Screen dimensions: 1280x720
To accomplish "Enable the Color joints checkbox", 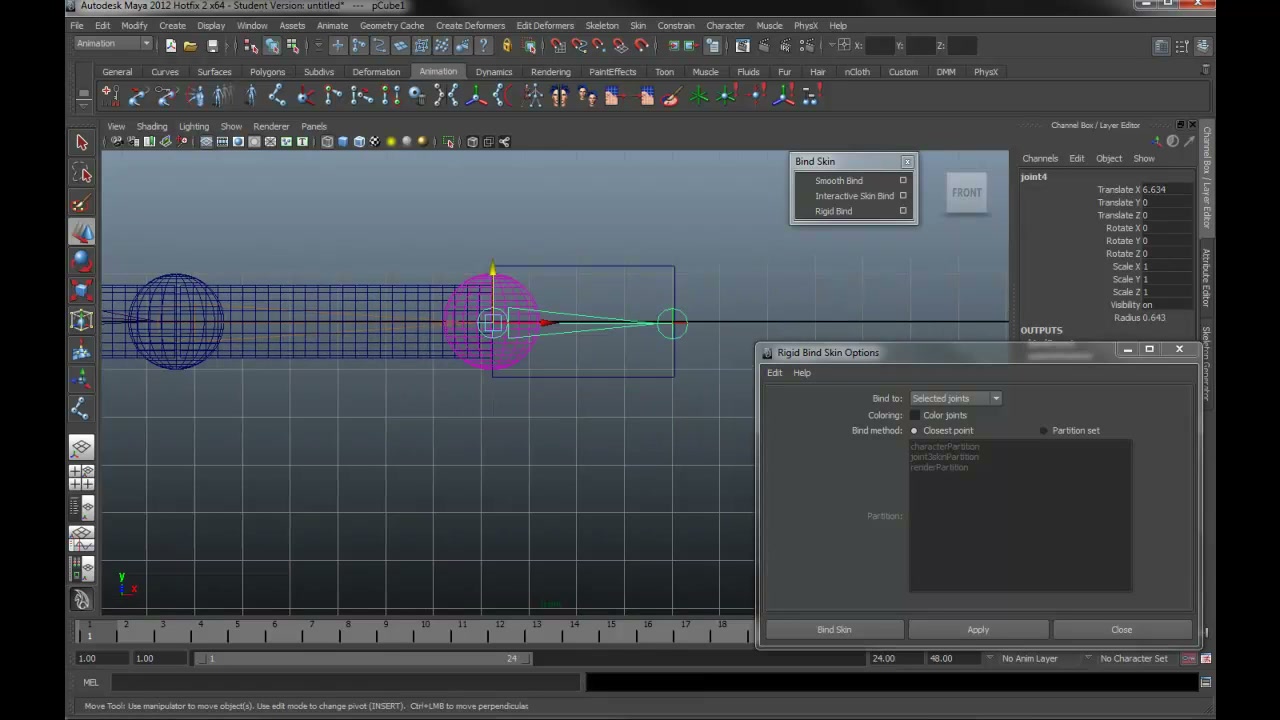I will (915, 415).
